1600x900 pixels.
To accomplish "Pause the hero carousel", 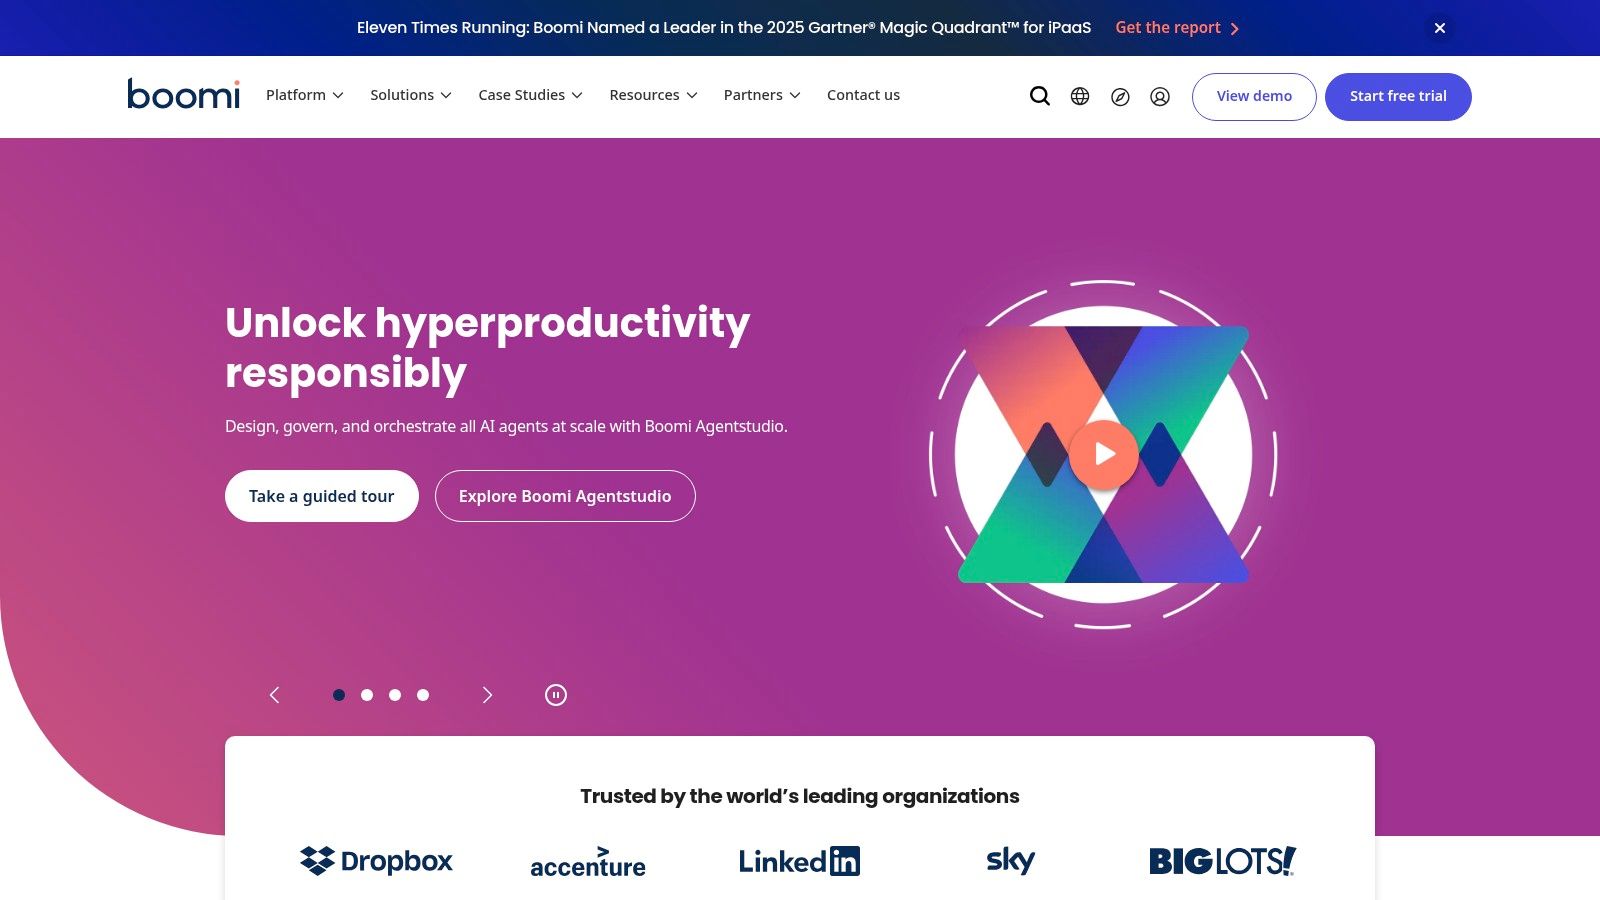I will click(x=556, y=695).
